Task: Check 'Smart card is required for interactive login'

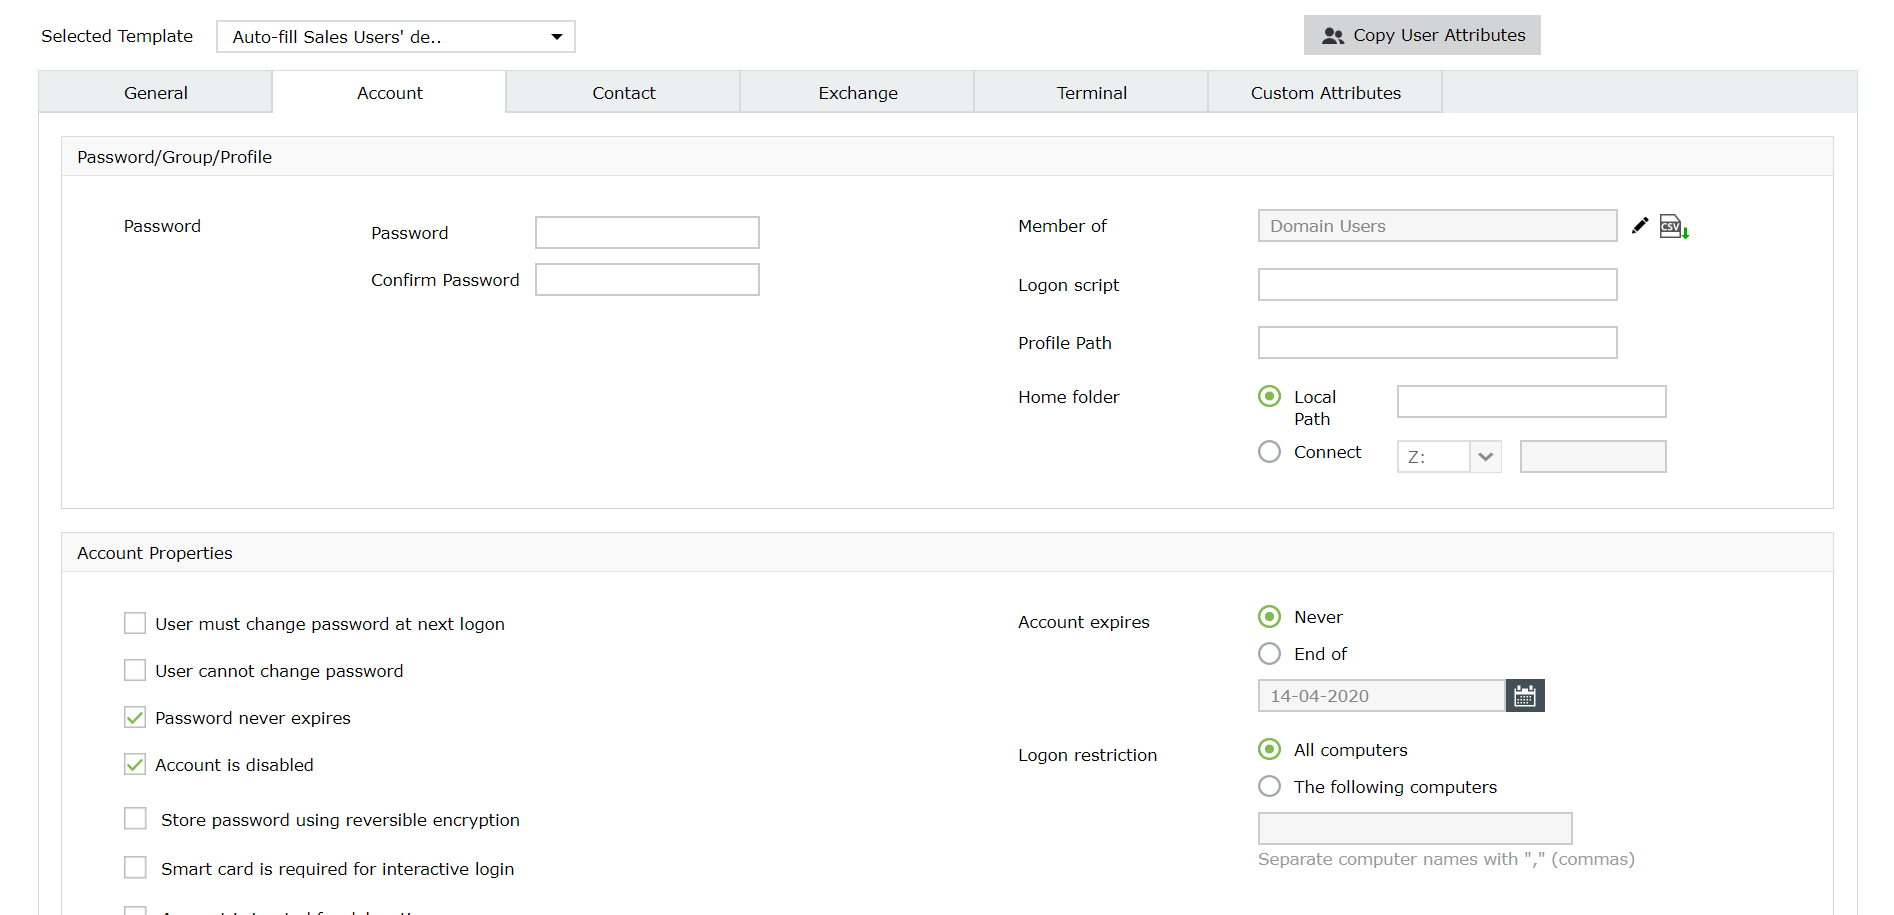Action: coord(135,867)
